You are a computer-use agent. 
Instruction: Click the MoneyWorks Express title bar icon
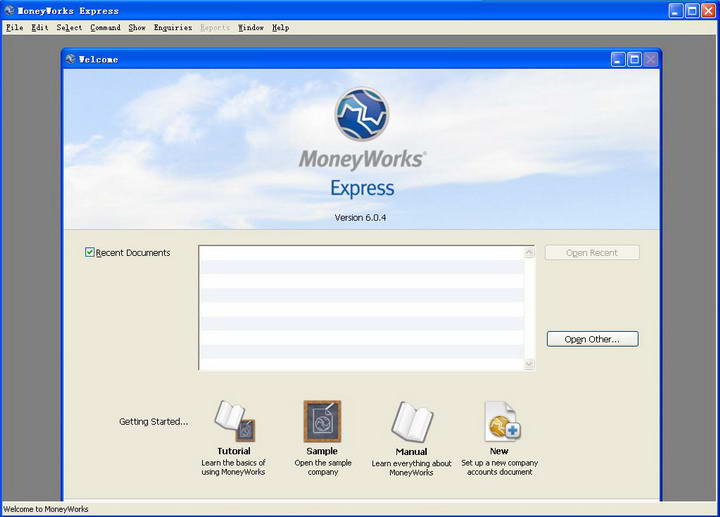(9, 10)
